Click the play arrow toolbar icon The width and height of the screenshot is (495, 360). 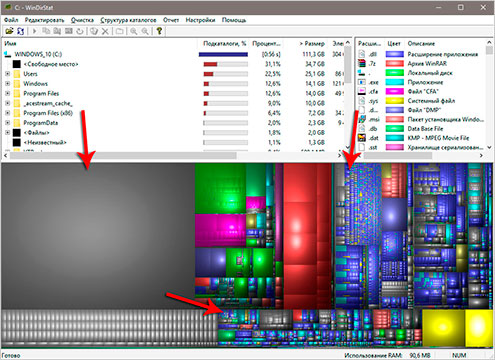click(34, 31)
